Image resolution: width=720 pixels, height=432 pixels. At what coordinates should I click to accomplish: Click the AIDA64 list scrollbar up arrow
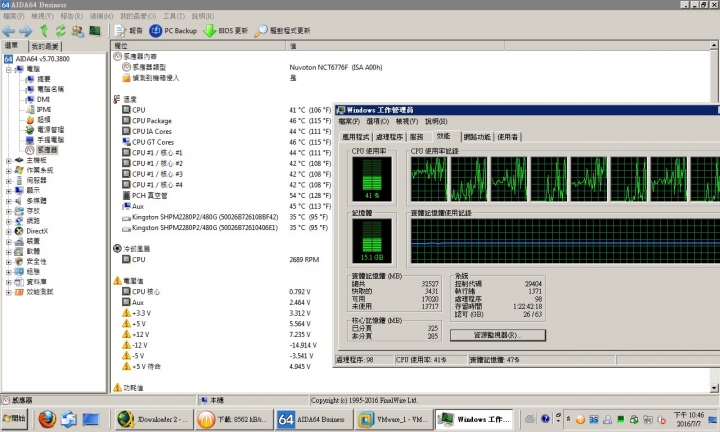(714, 45)
